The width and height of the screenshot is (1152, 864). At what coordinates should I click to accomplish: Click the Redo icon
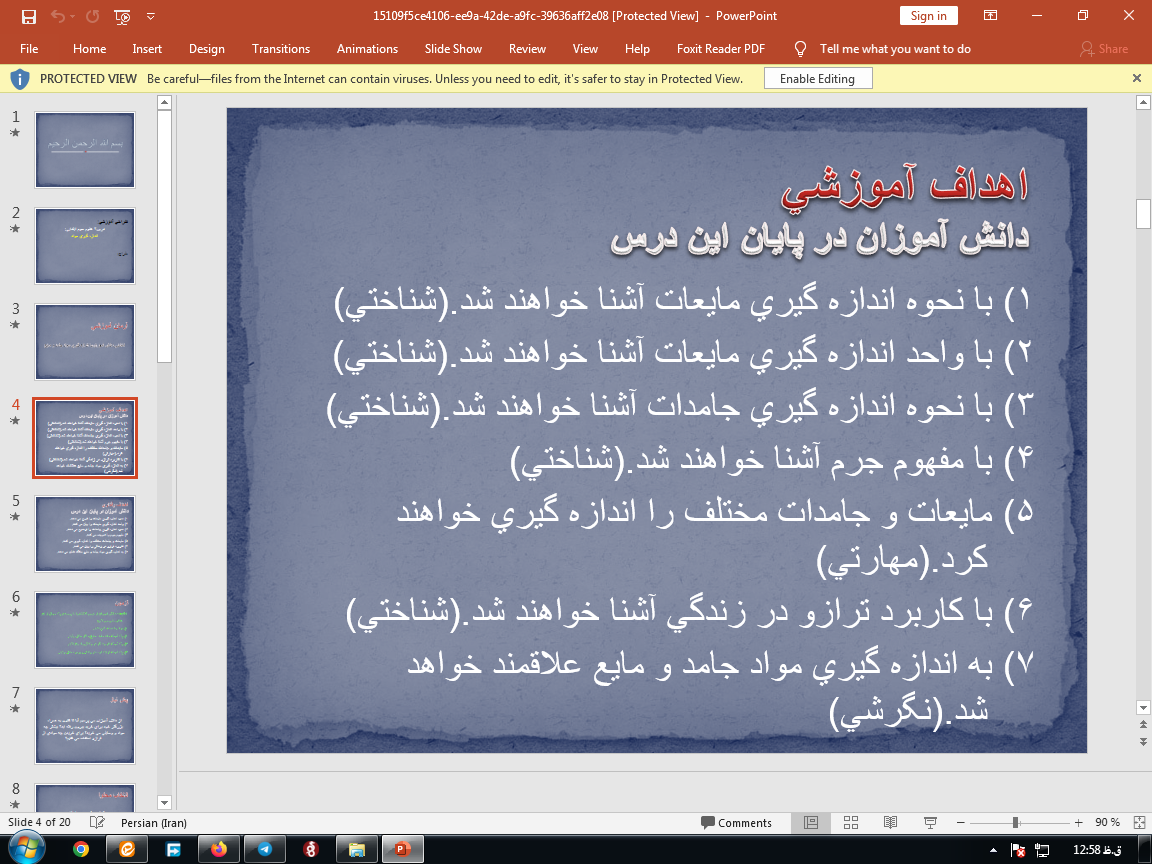pos(91,15)
